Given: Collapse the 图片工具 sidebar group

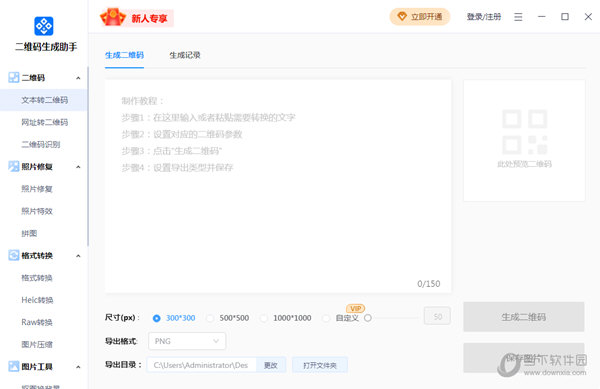Looking at the screenshot, I should 78,367.
